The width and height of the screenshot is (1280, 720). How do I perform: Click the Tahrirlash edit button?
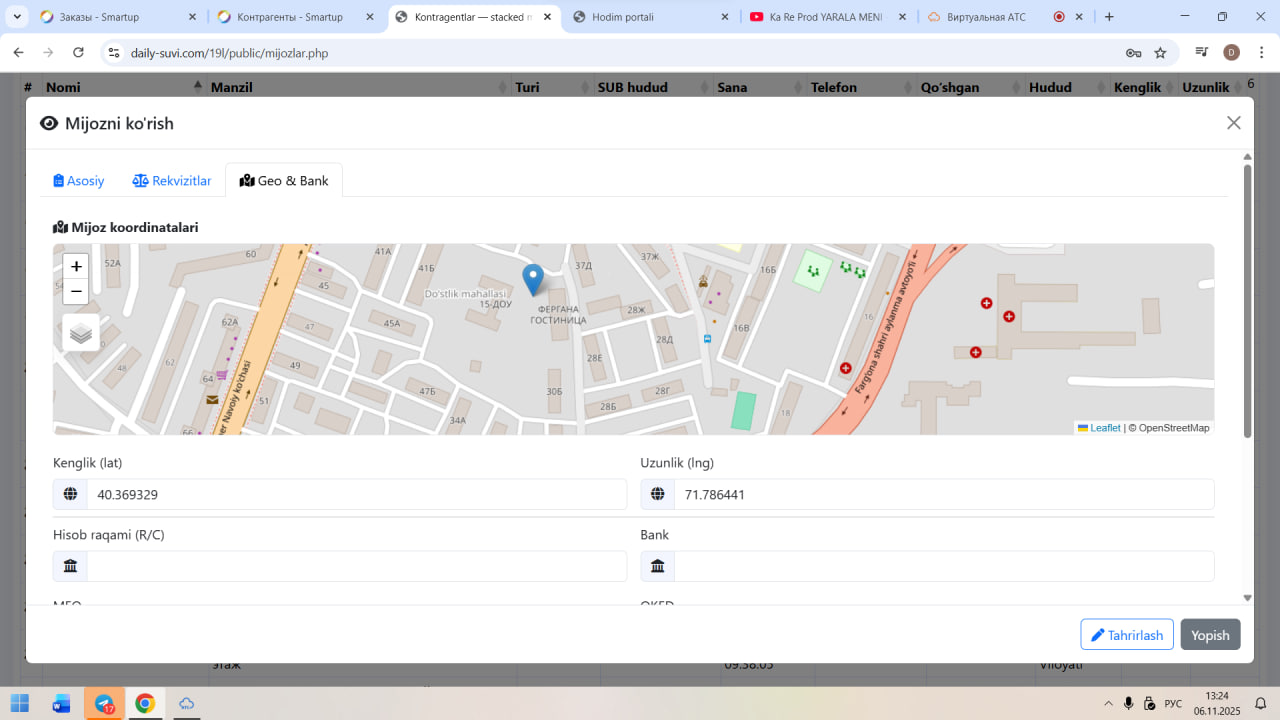tap(1126, 635)
